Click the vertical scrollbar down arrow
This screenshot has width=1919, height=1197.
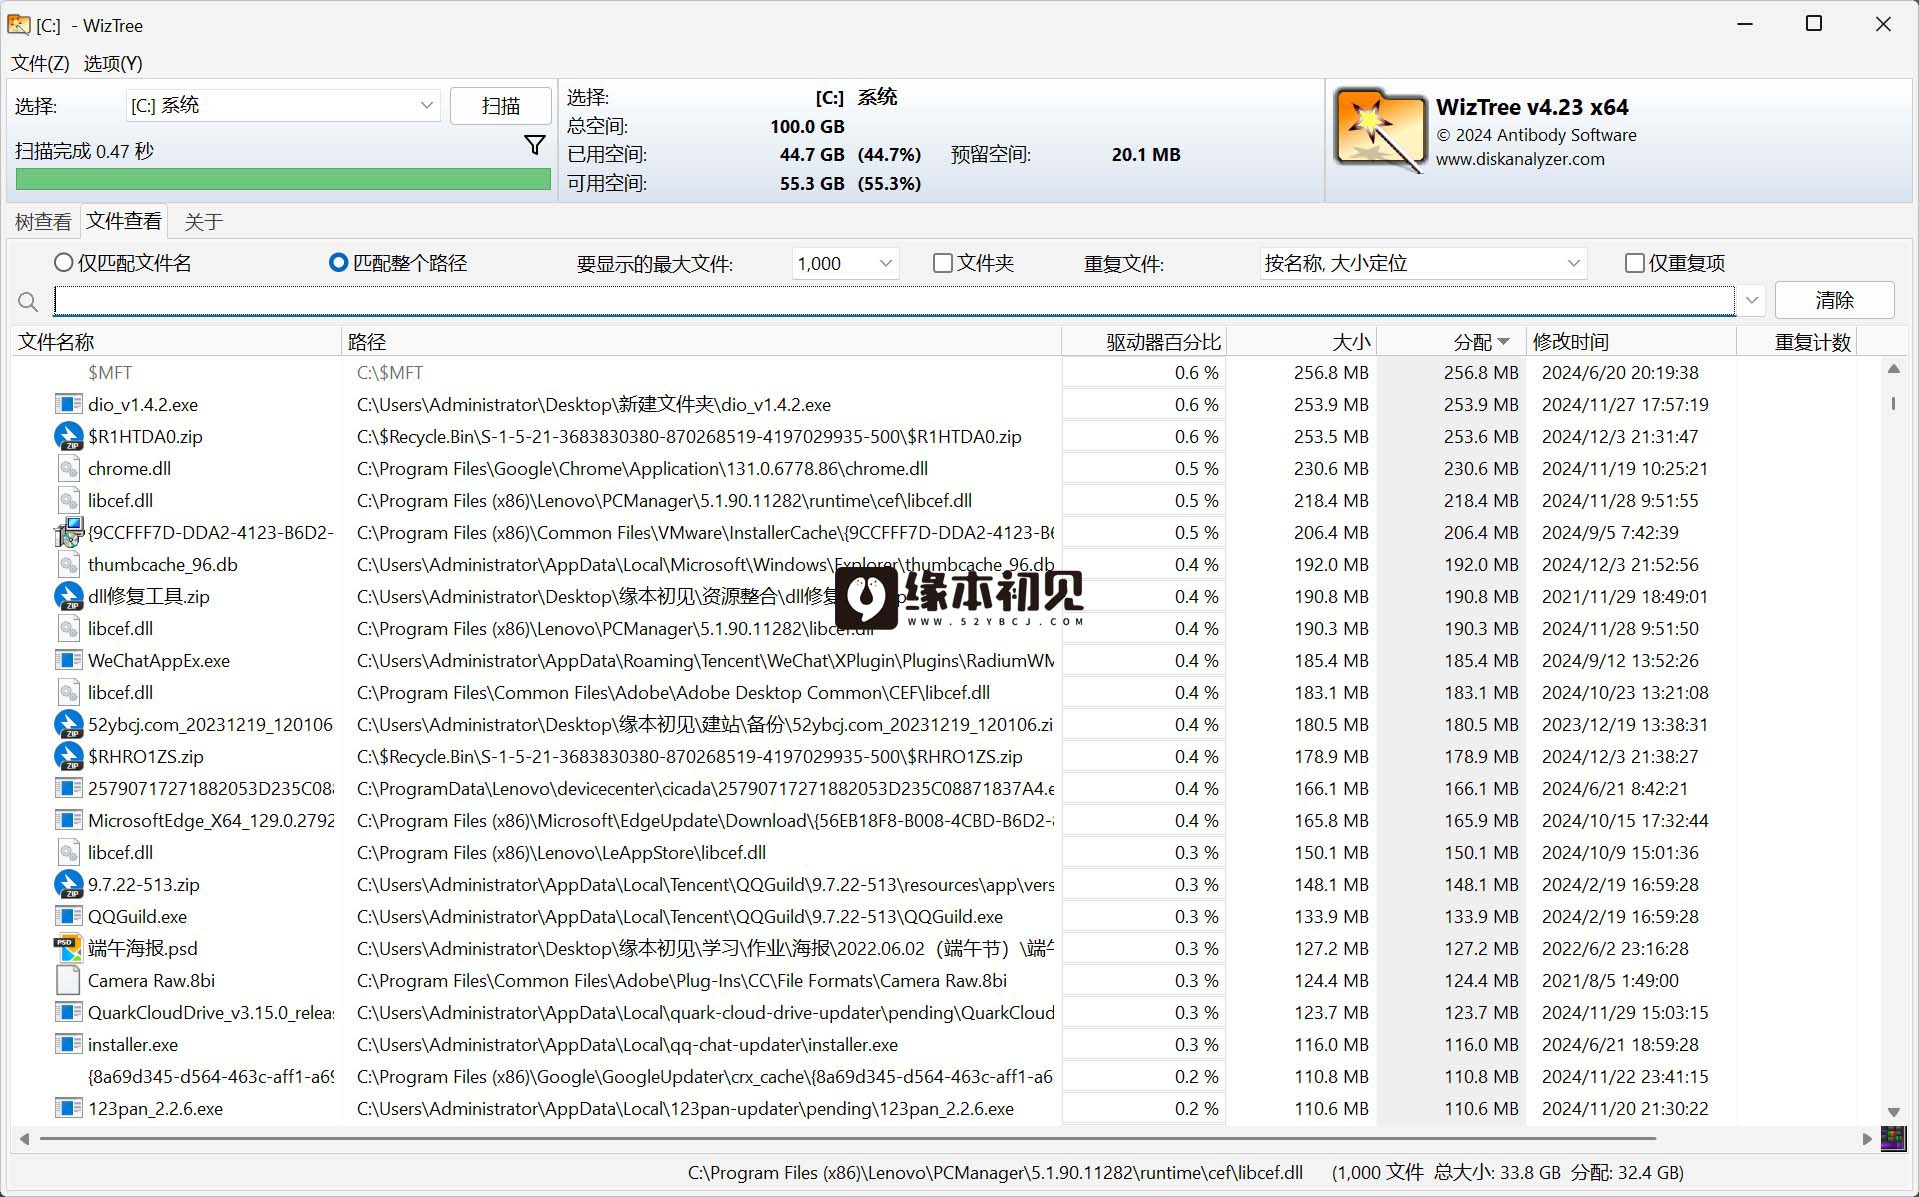tap(1893, 1111)
